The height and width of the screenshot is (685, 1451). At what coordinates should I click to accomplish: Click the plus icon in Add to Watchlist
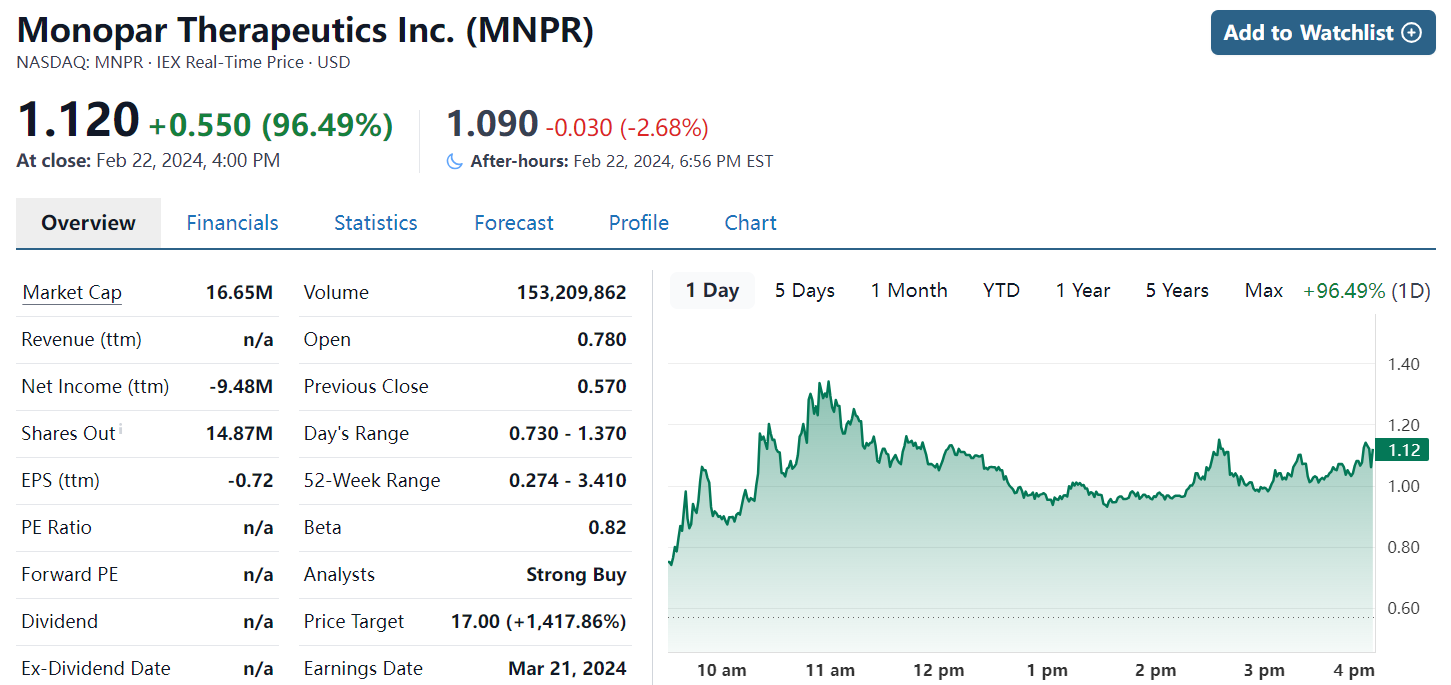coord(1411,33)
